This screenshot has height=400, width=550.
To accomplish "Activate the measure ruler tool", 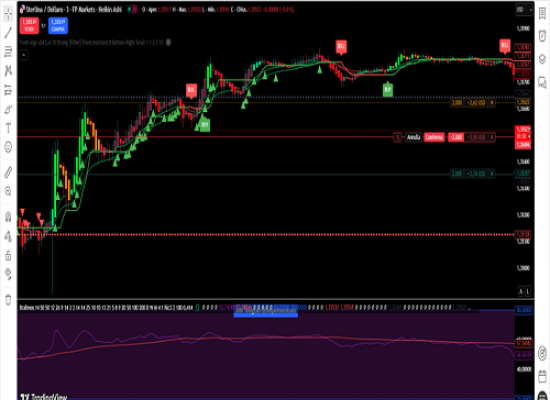I will [8, 172].
